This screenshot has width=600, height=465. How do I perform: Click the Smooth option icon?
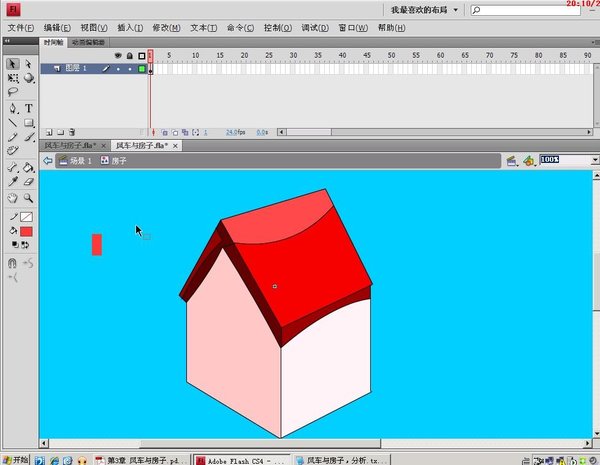point(28,263)
